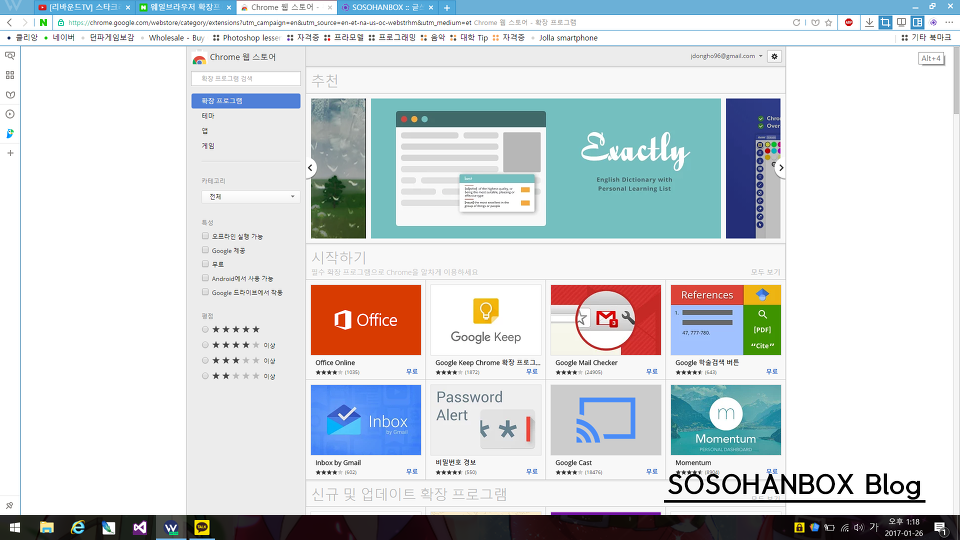This screenshot has height=540, width=960.
Task: Open the 프로그래밍 bookmark folder
Action: [x=392, y=38]
